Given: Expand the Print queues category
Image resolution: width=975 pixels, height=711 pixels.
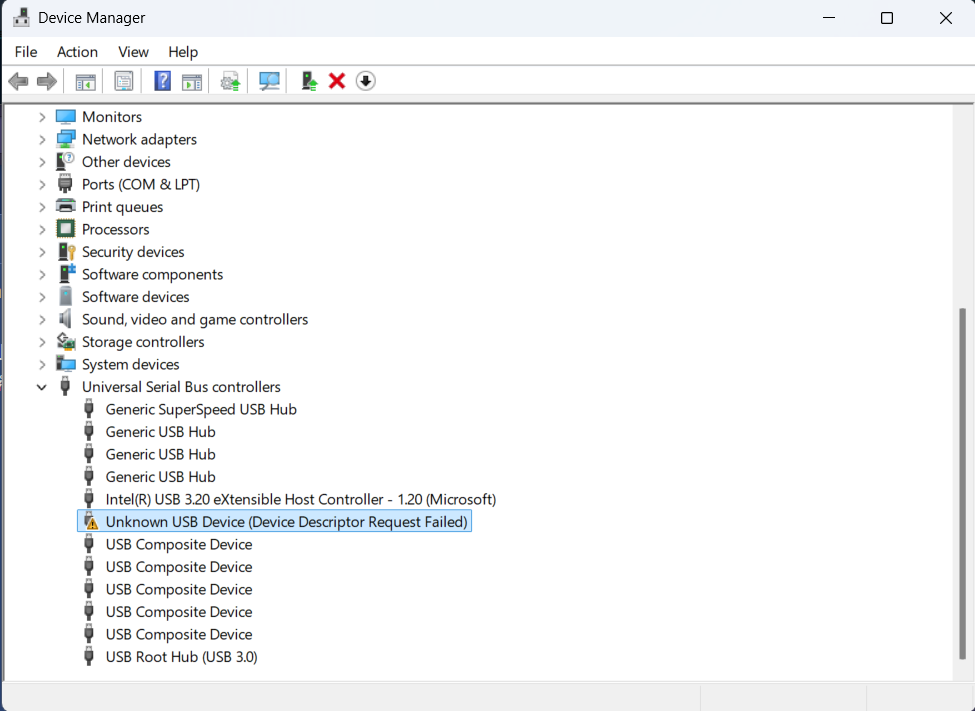Looking at the screenshot, I should click(x=42, y=207).
